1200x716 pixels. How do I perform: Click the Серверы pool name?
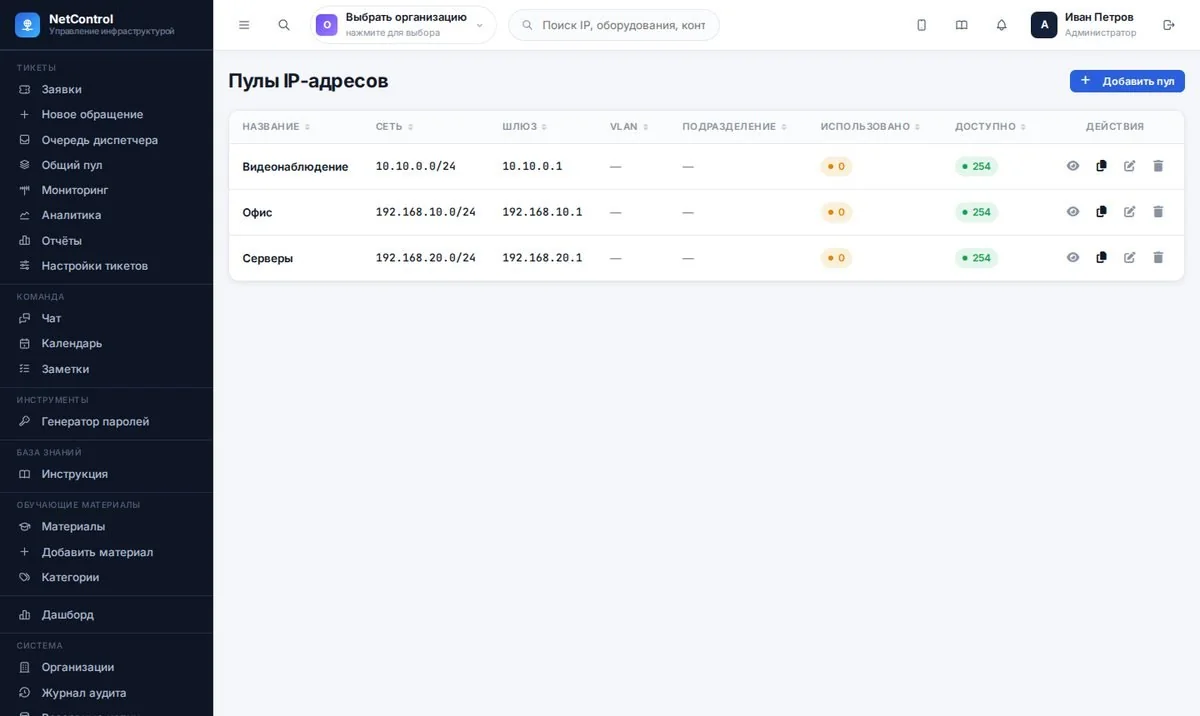pos(267,258)
